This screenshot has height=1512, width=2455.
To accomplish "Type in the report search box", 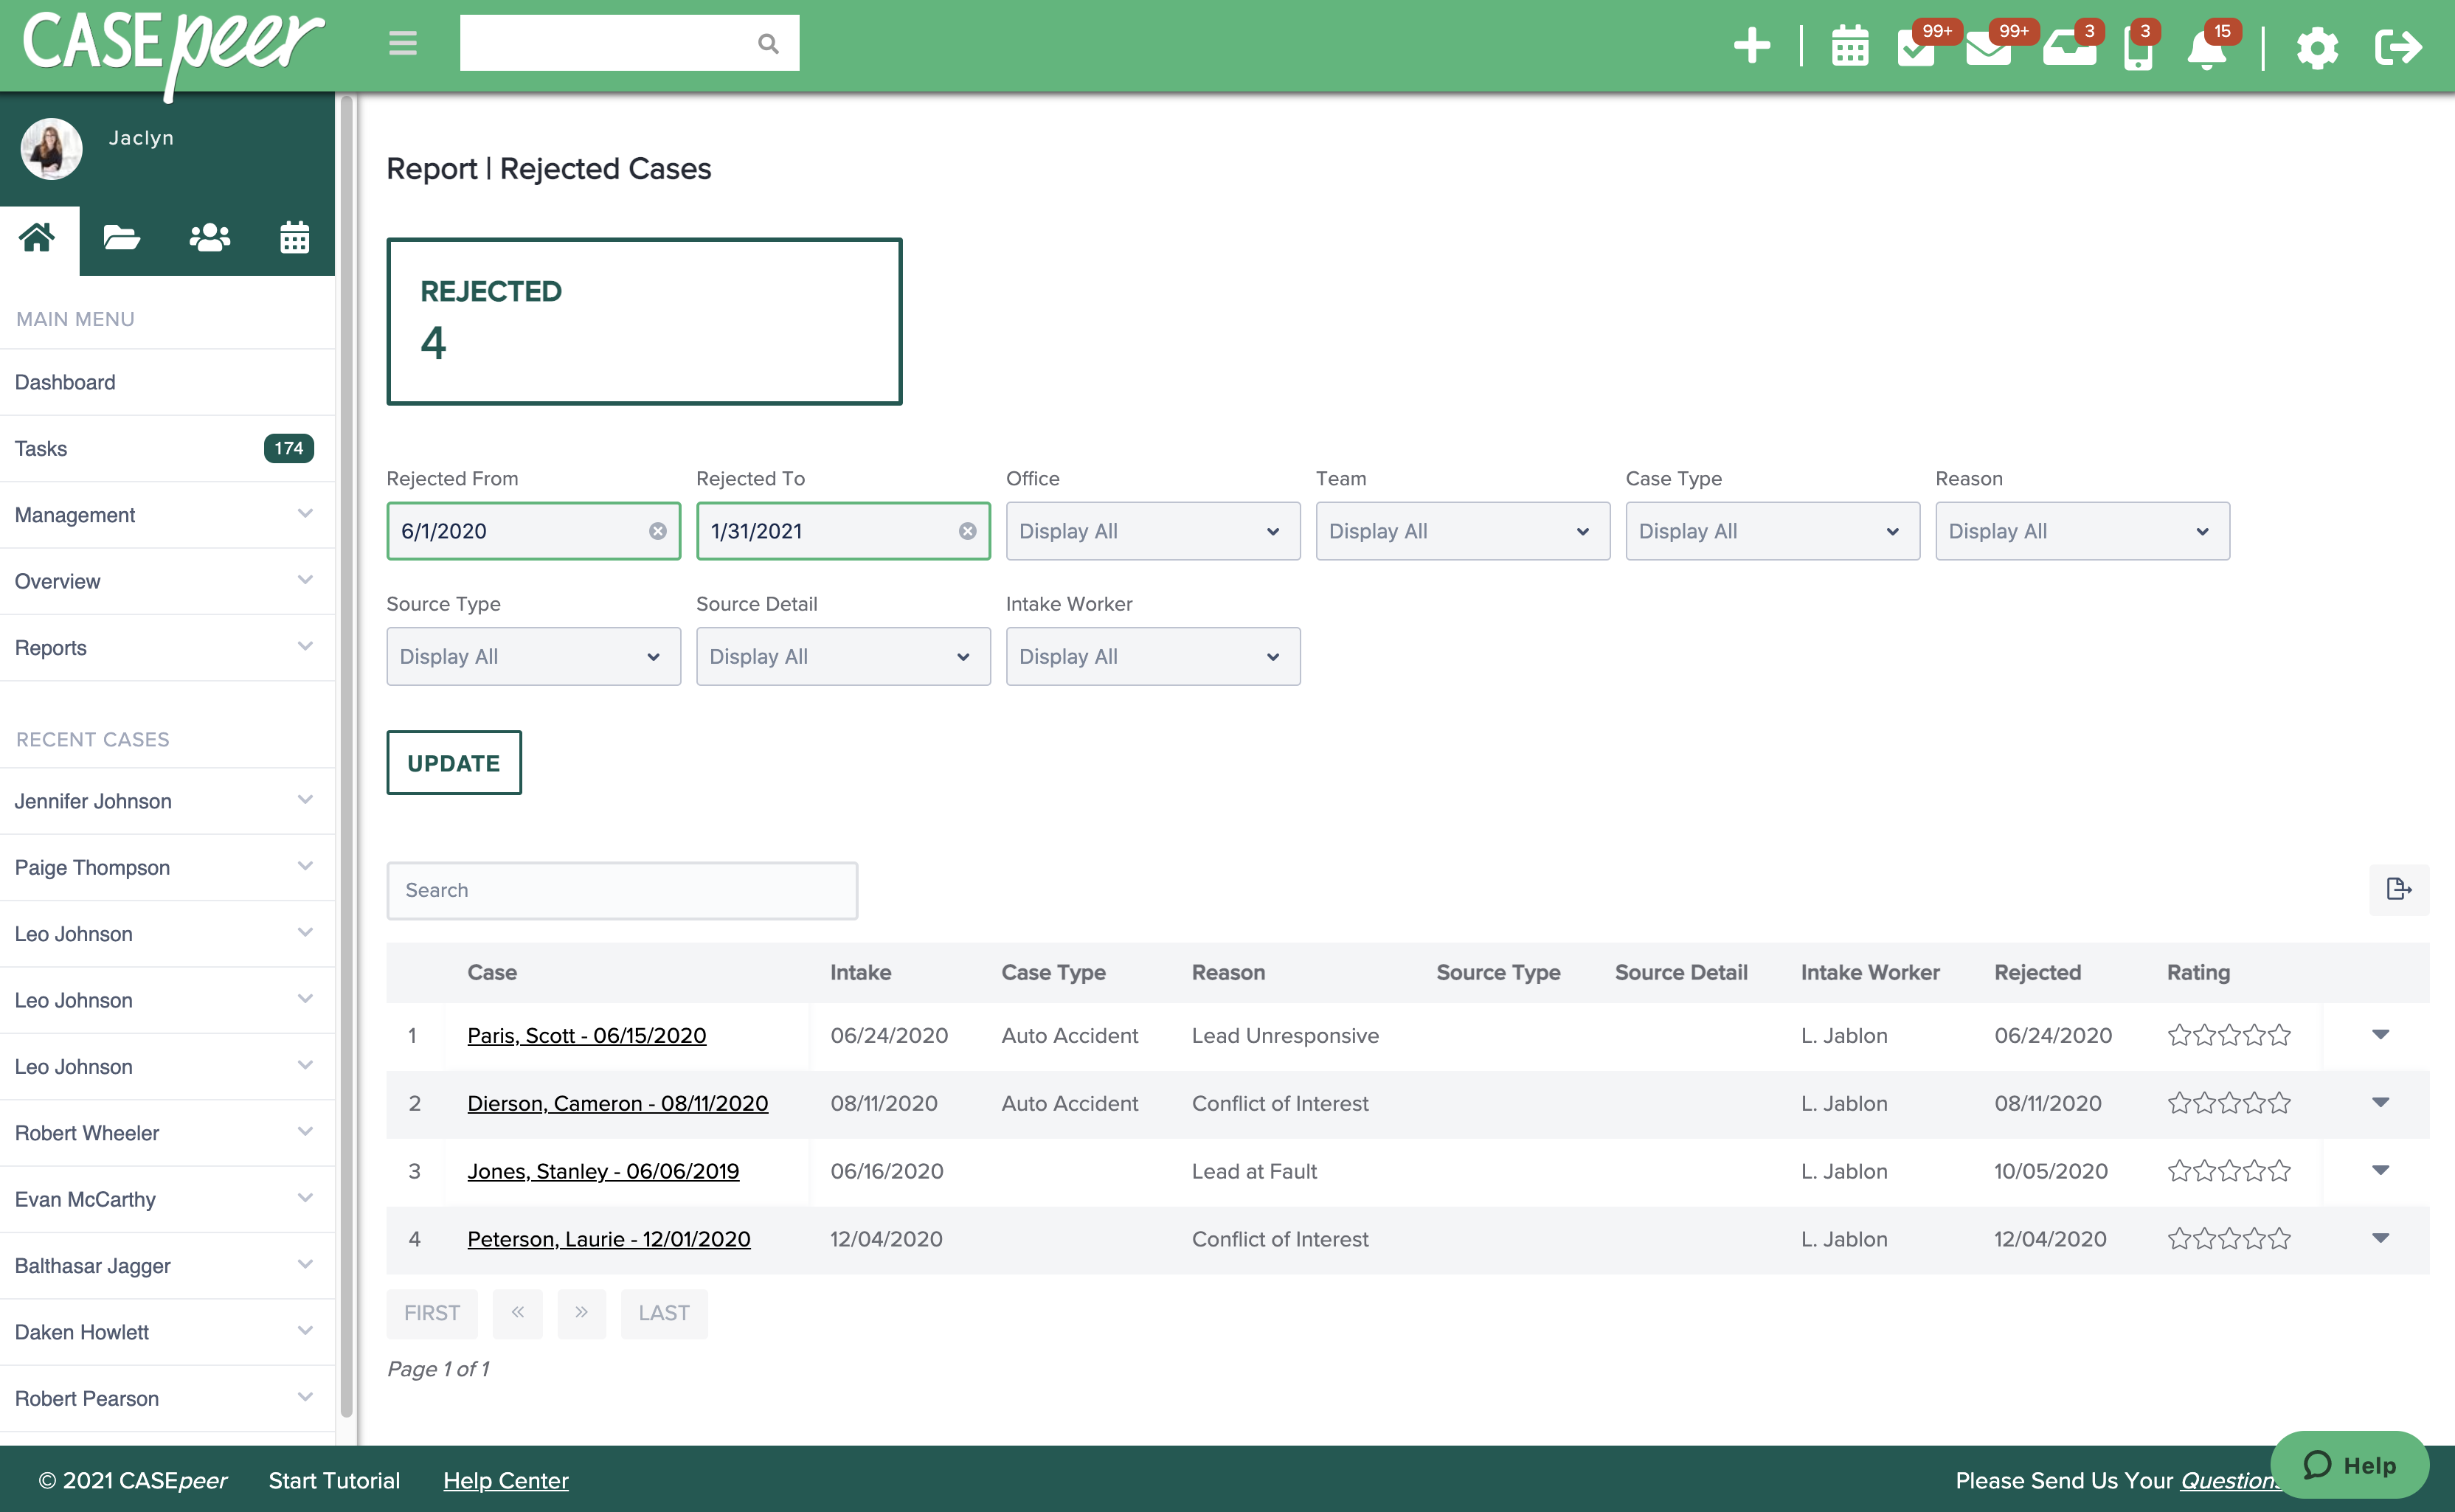I will (621, 890).
